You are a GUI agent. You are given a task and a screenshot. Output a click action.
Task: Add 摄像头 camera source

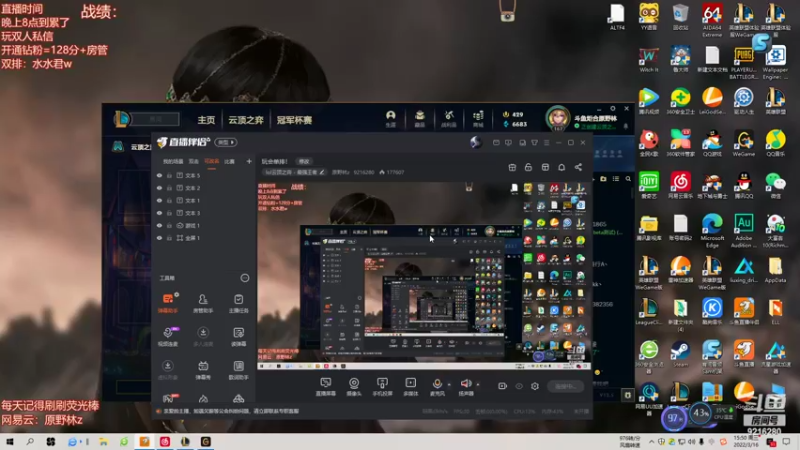tap(354, 387)
